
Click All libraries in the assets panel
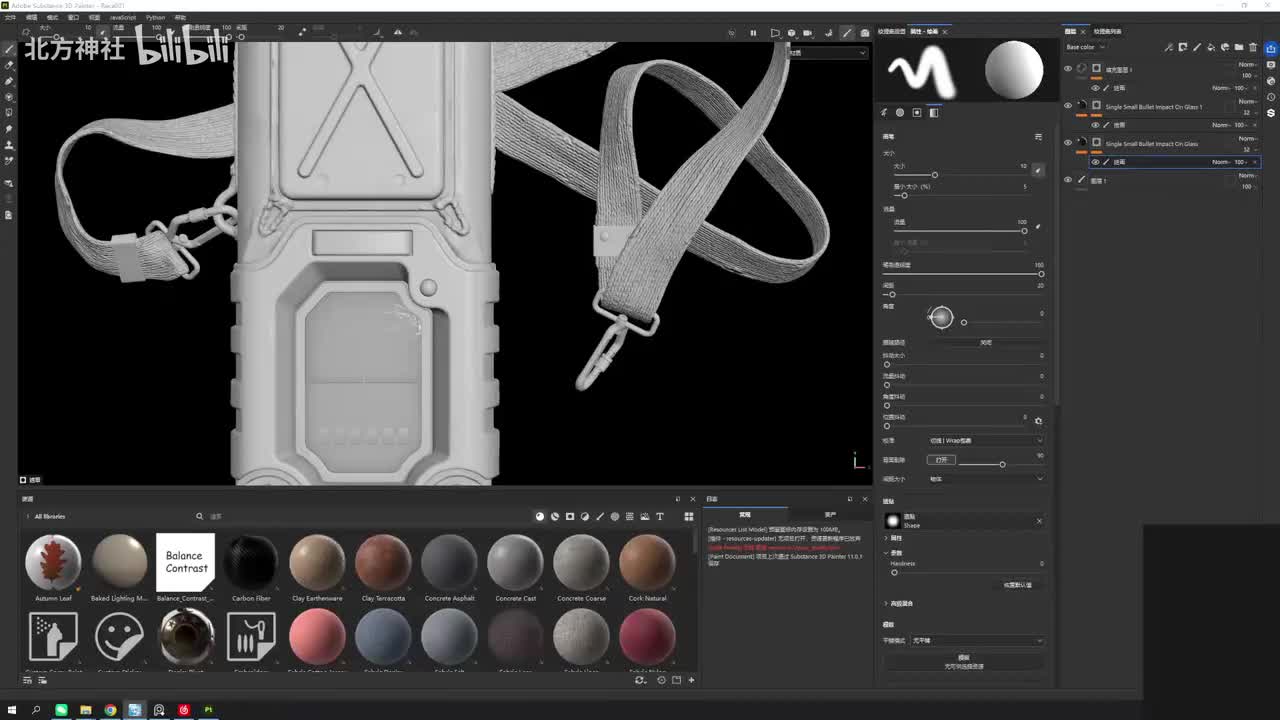(x=50, y=517)
